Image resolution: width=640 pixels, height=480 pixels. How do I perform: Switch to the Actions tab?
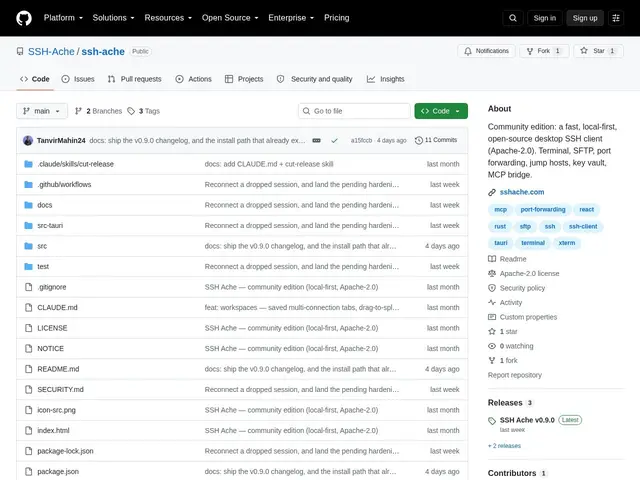click(193, 79)
